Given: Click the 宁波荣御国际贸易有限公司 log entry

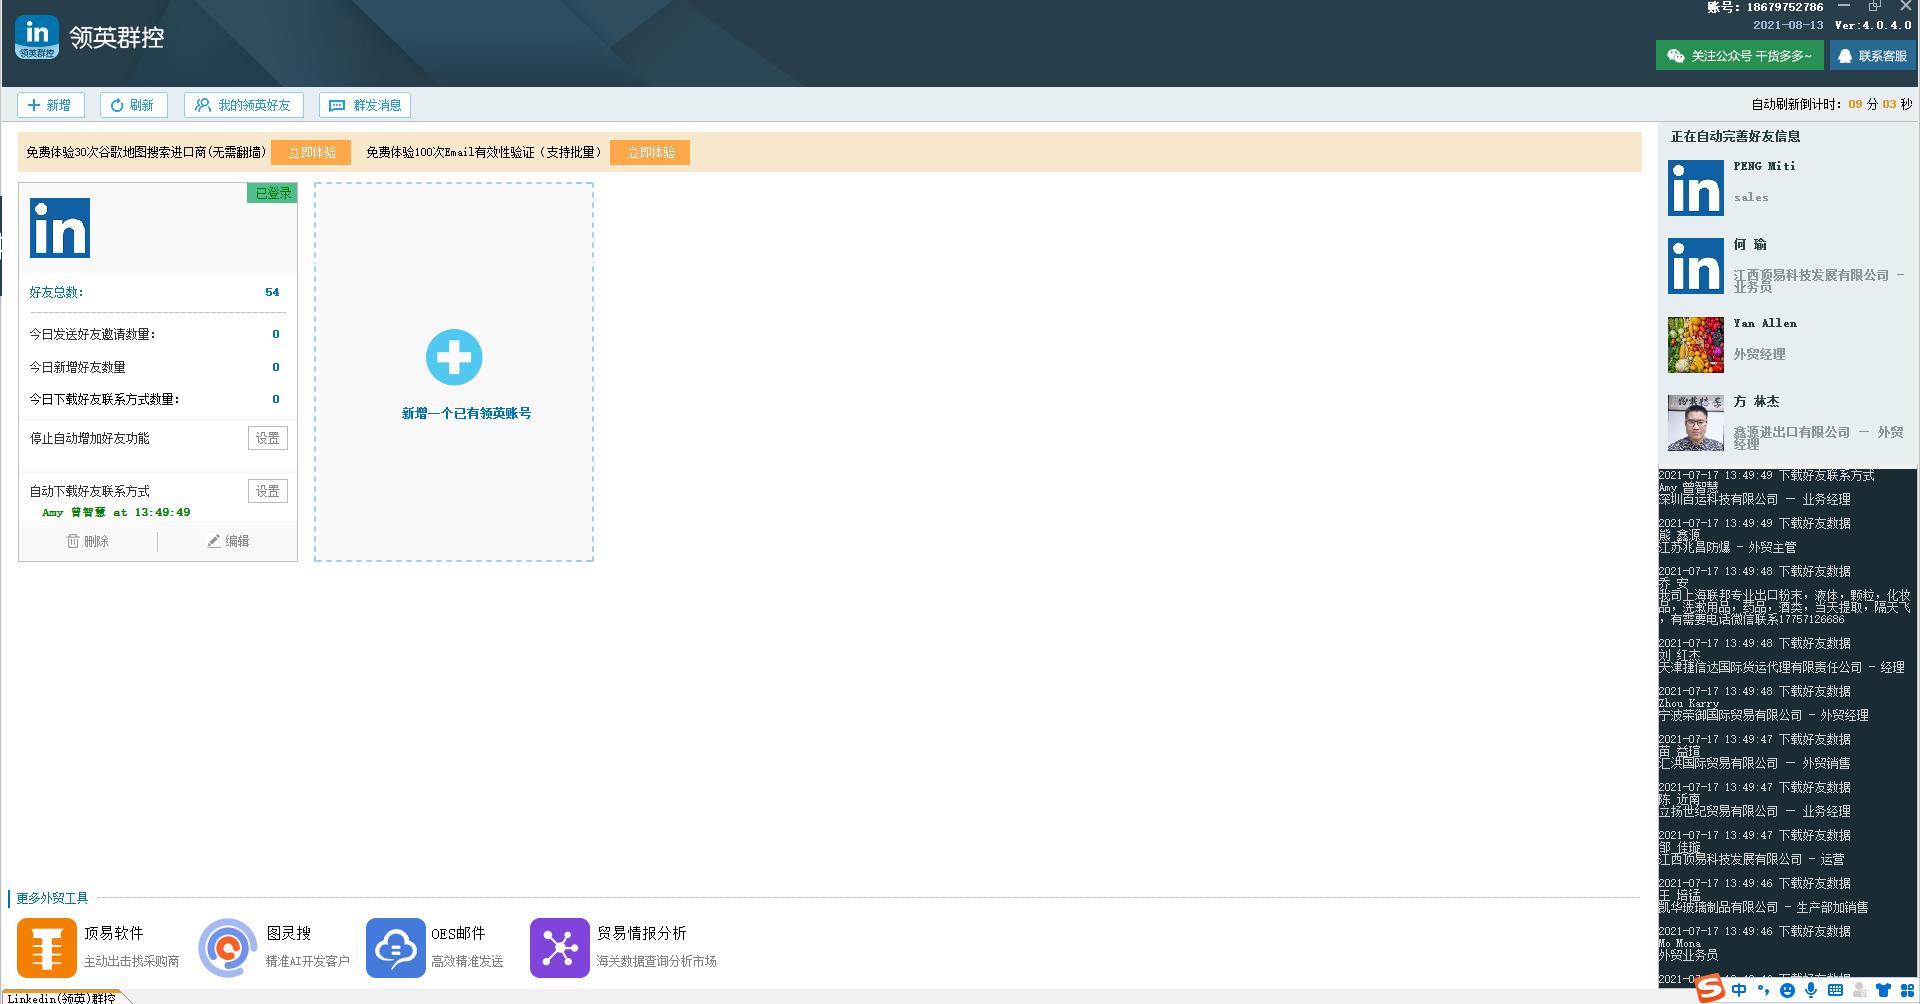Looking at the screenshot, I should coord(1764,715).
